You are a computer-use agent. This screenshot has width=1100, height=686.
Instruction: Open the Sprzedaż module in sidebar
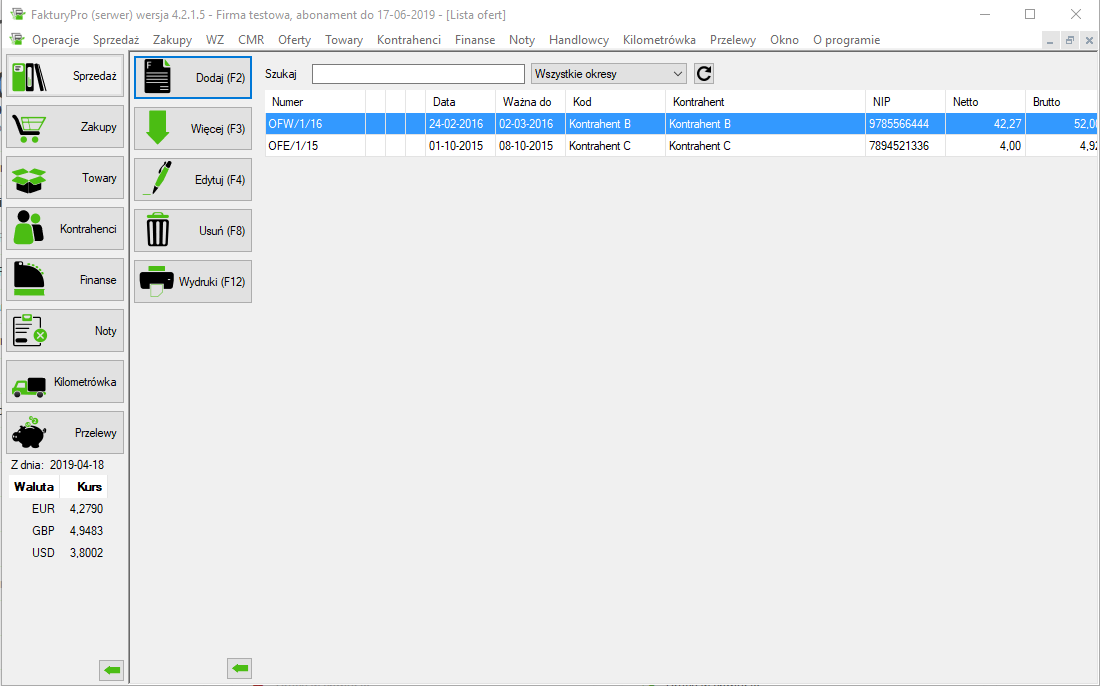(65, 76)
